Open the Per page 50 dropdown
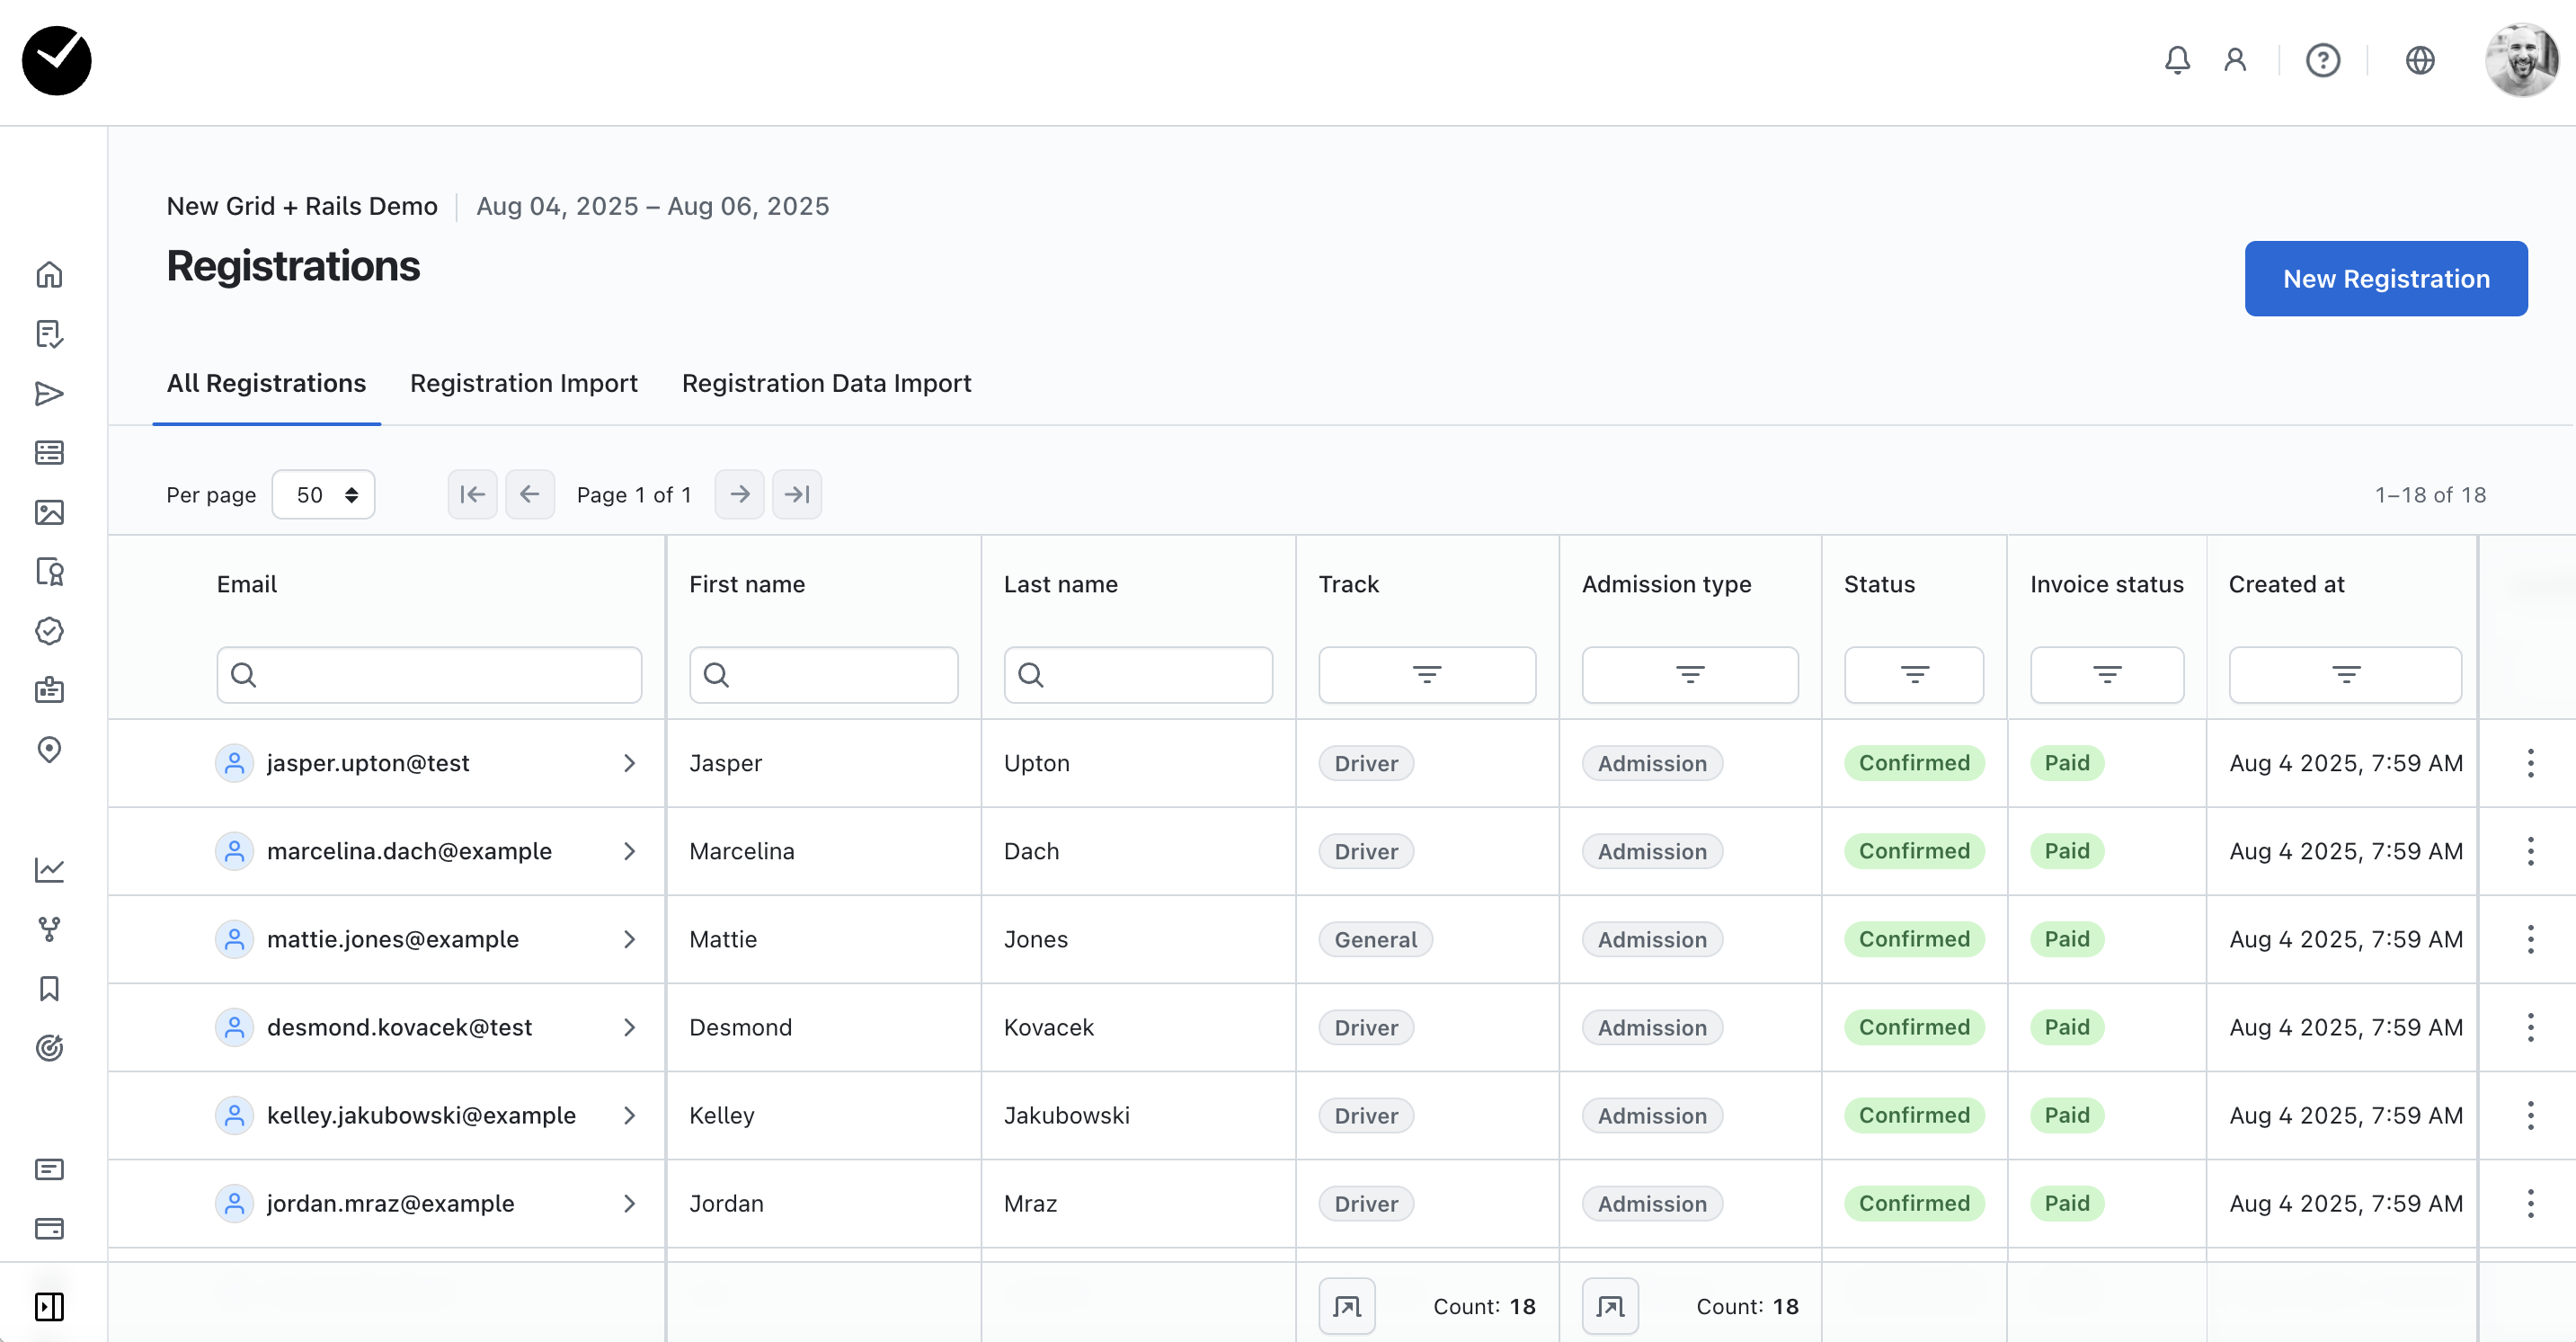Screen dimensions: 2576x1342 tap(323, 495)
